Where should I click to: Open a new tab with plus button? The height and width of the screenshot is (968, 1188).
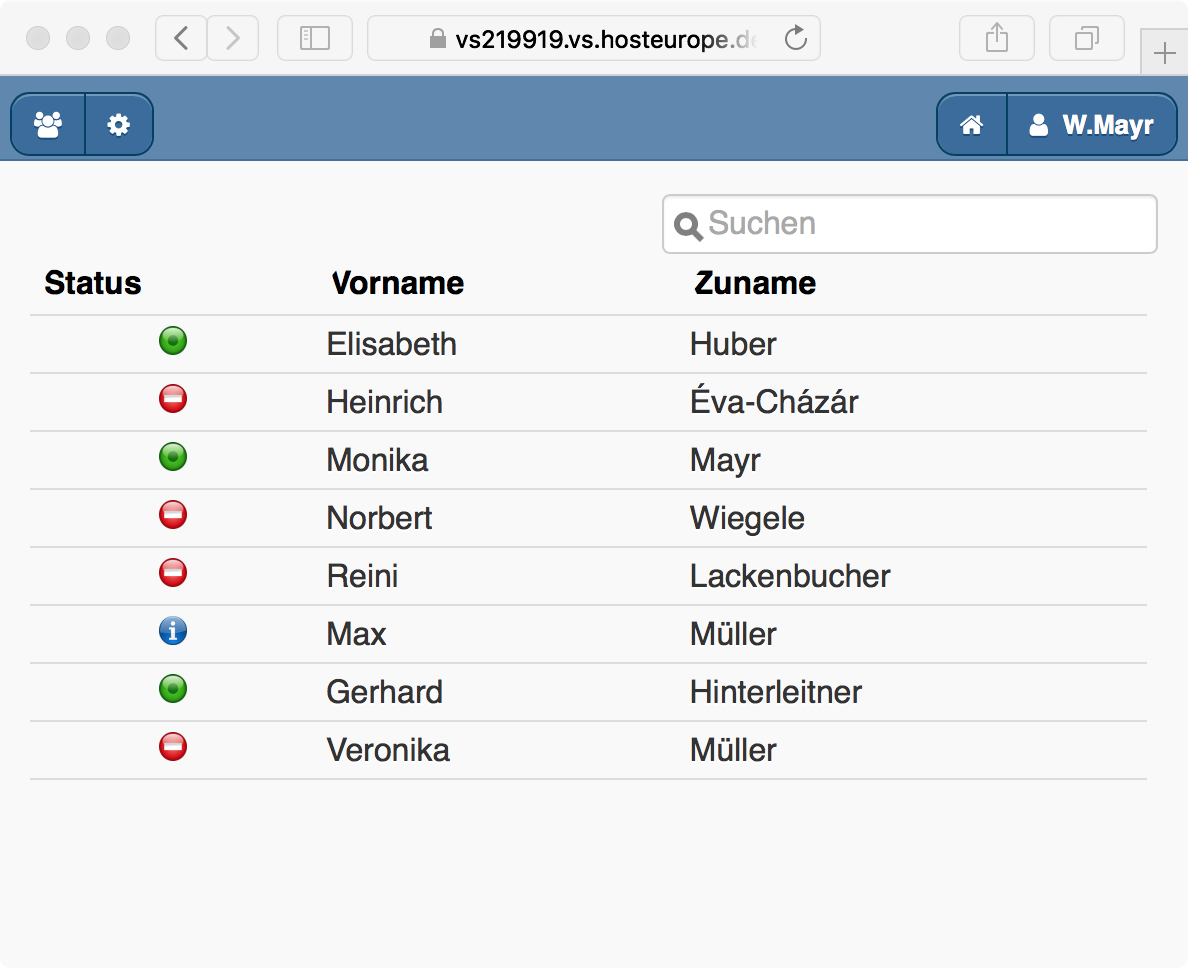[x=1165, y=54]
